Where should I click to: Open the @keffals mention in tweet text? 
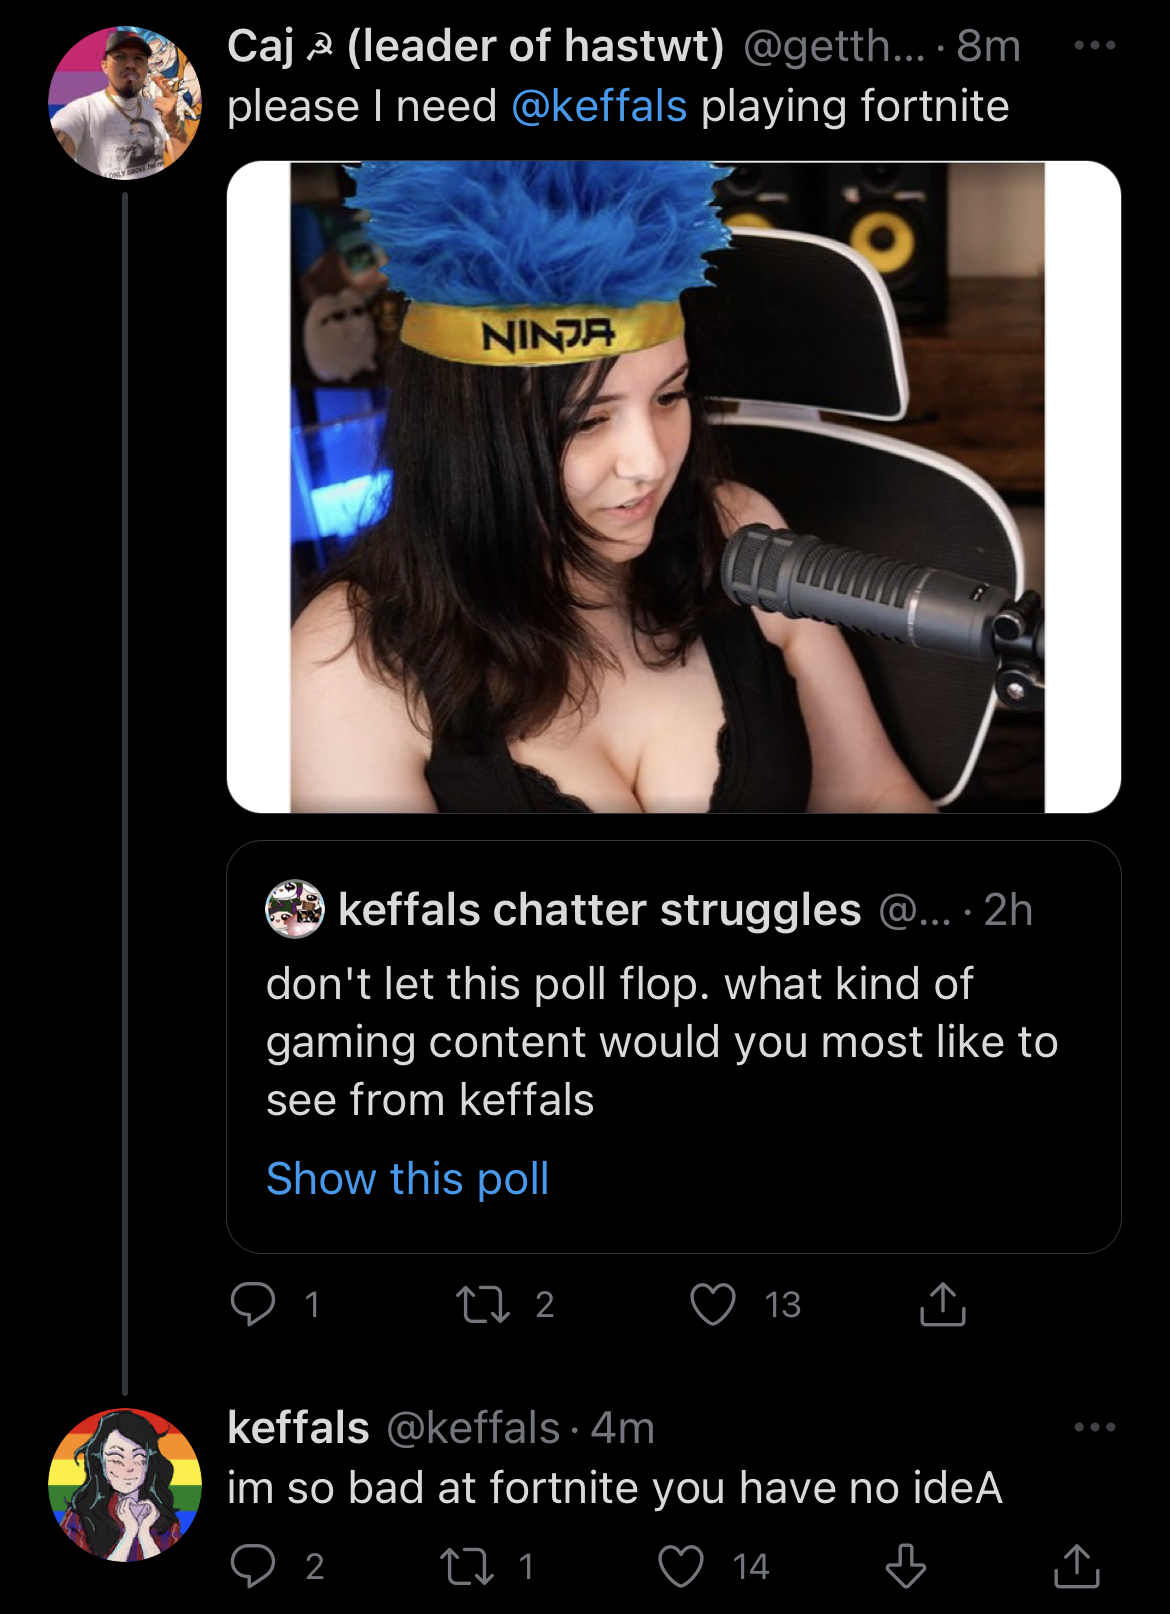pyautogui.click(x=599, y=106)
